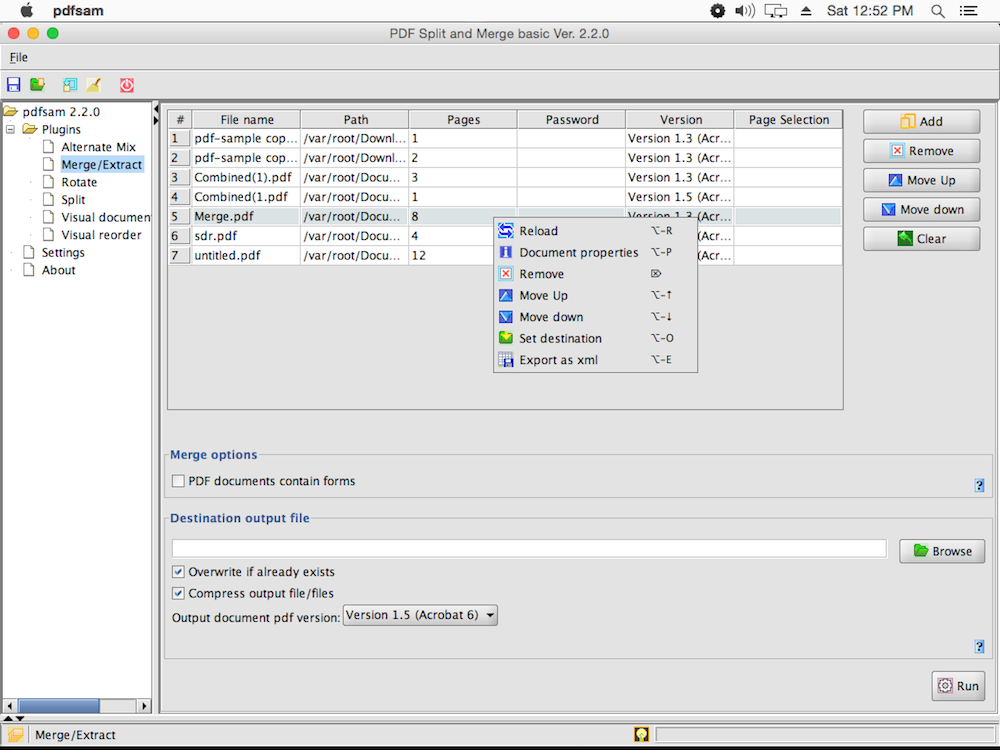Click the 'Password' column header
The width and height of the screenshot is (1000, 750).
coord(572,119)
